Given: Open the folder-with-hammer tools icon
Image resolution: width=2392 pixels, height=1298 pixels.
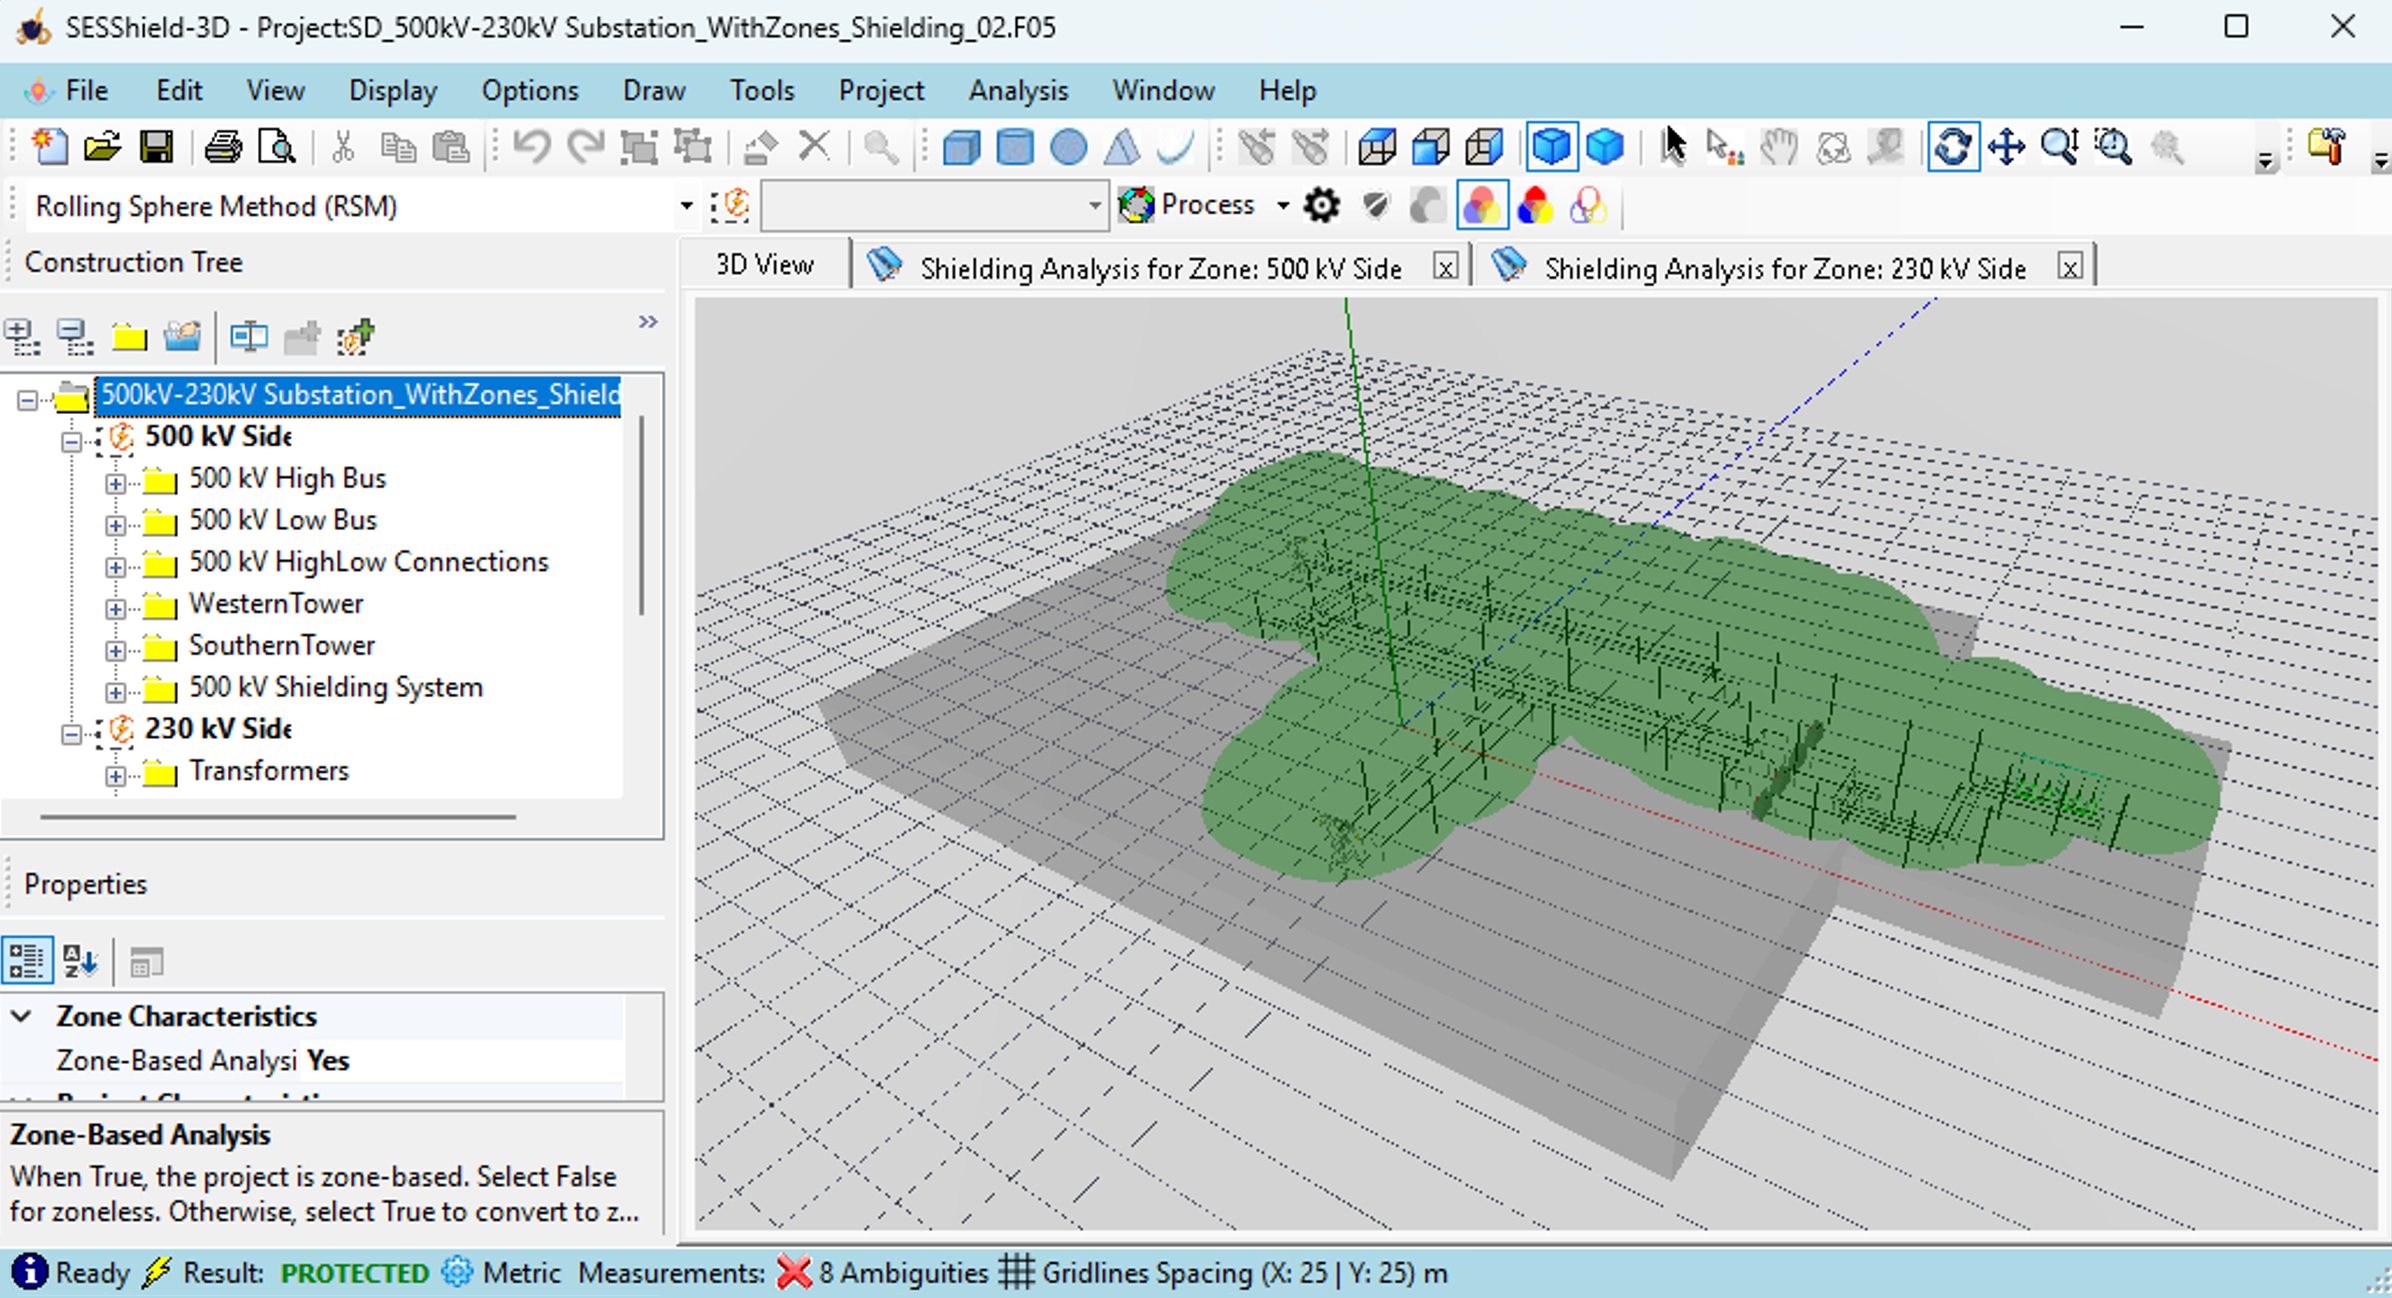Looking at the screenshot, I should tap(2328, 147).
